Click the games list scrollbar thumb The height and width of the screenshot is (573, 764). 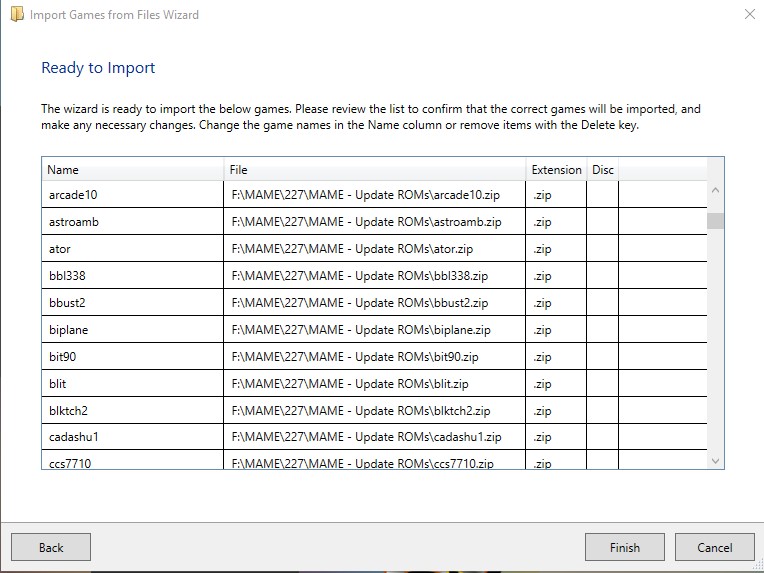(x=715, y=221)
